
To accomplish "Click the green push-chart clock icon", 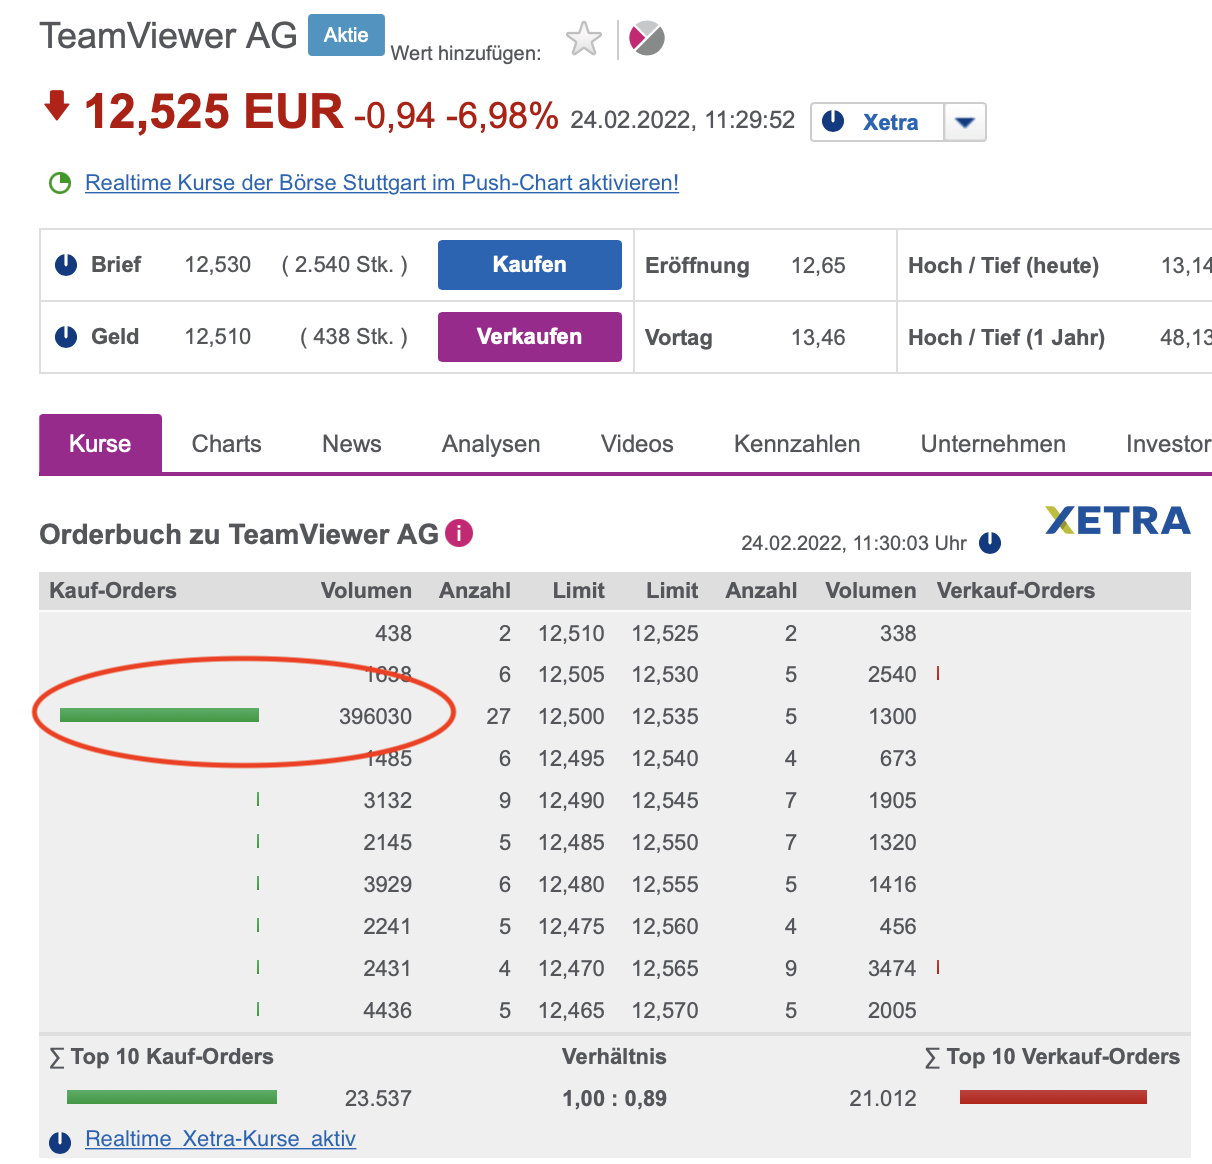I will tap(60, 183).
